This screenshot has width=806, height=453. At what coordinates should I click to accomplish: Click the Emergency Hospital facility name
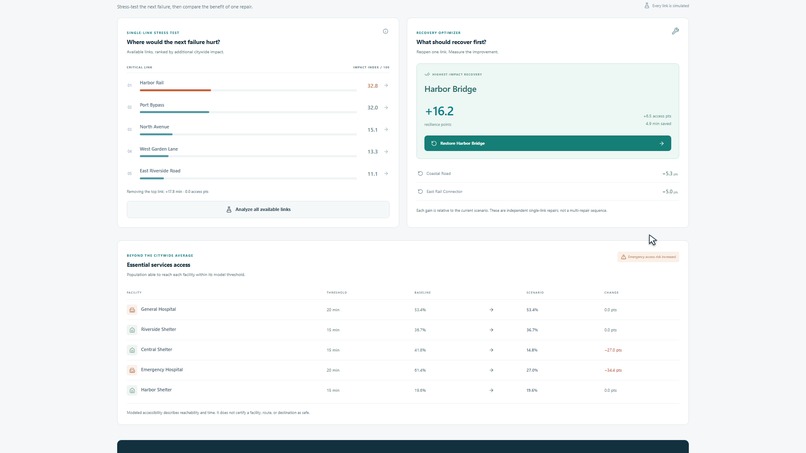[x=162, y=370]
